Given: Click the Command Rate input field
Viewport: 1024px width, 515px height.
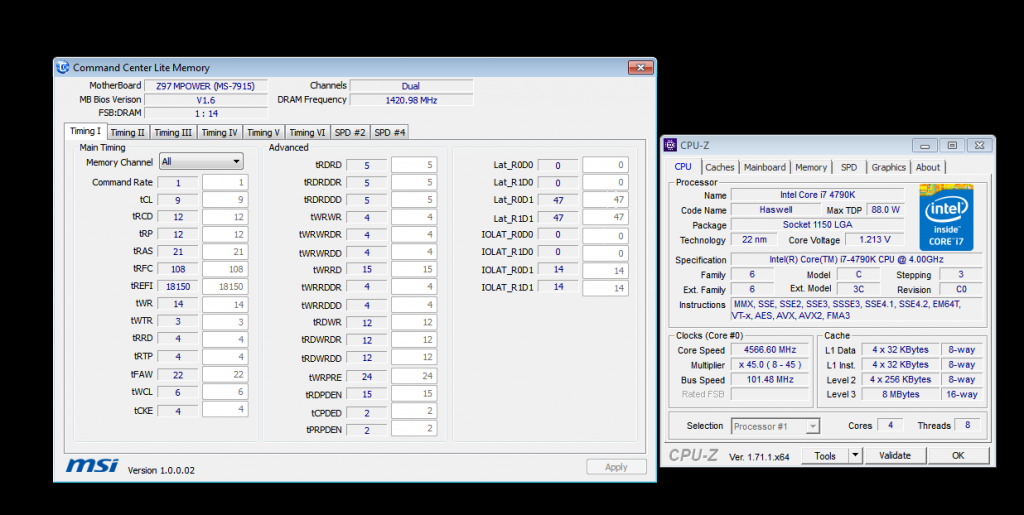Looking at the screenshot, I should click(225, 183).
